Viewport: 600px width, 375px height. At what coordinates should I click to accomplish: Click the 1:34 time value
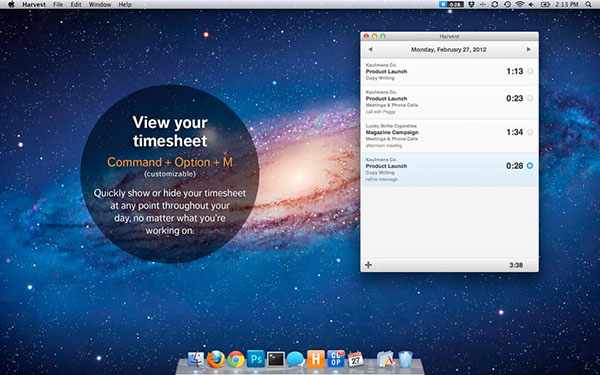click(515, 132)
